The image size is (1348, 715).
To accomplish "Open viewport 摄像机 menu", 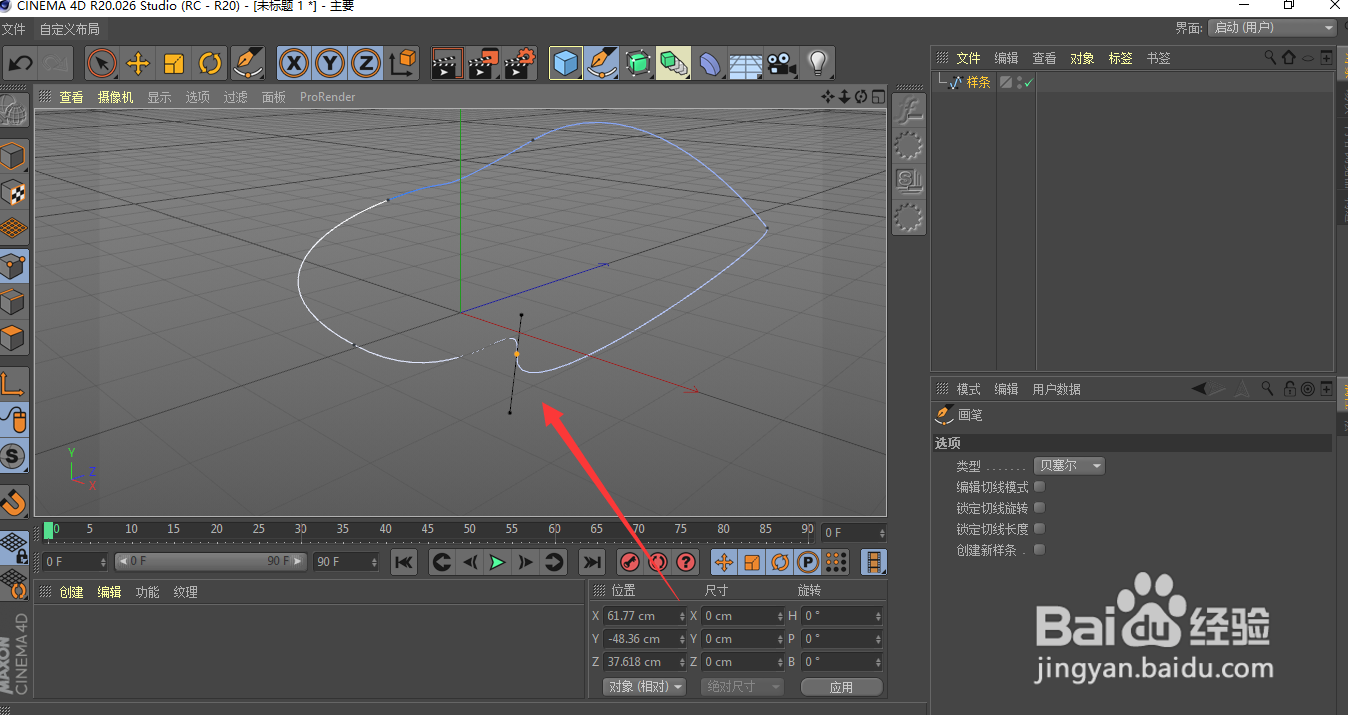I will click(x=115, y=97).
